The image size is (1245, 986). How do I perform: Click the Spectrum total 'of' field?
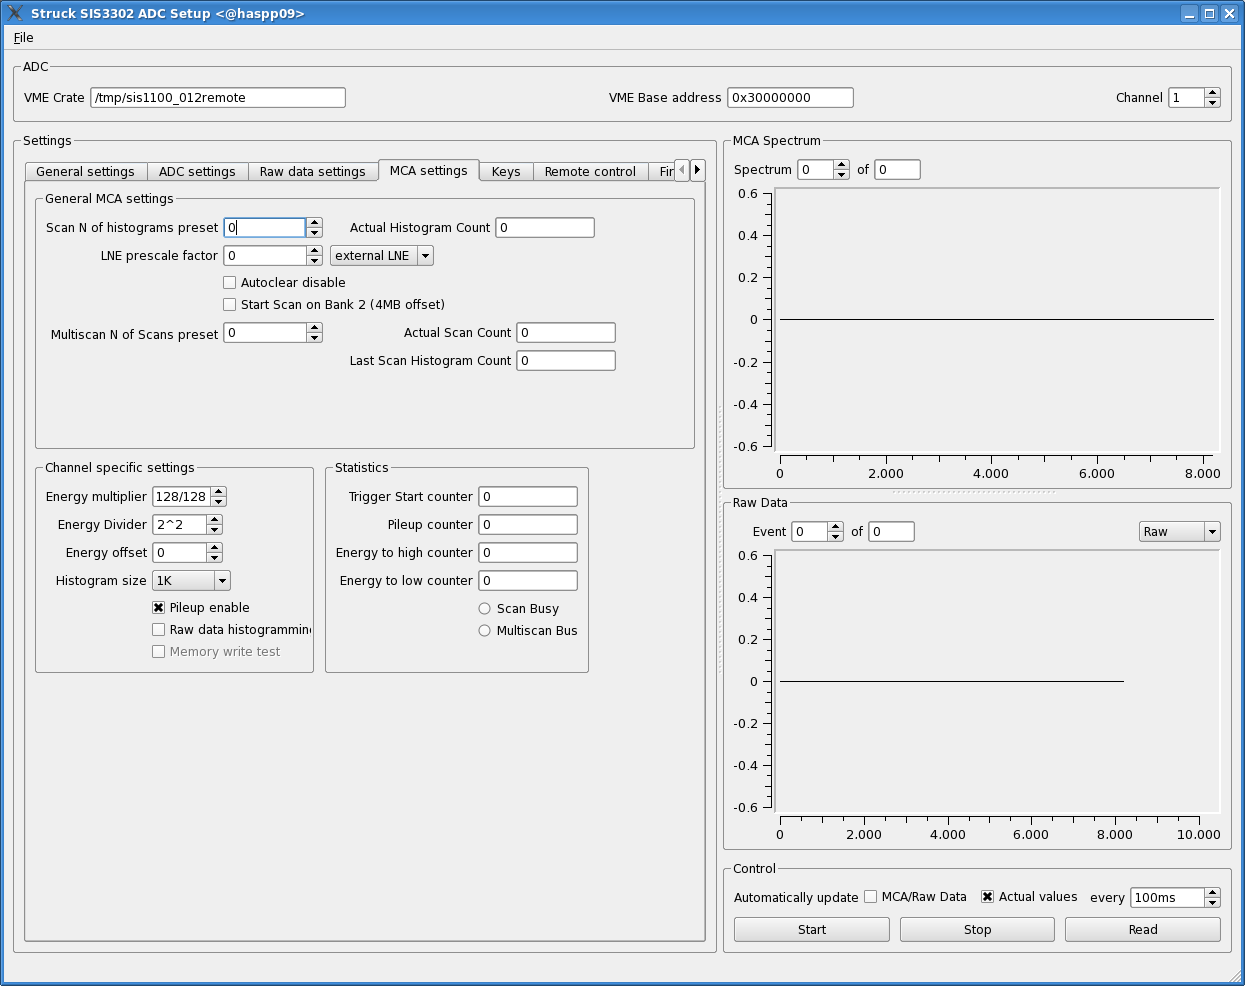(898, 170)
